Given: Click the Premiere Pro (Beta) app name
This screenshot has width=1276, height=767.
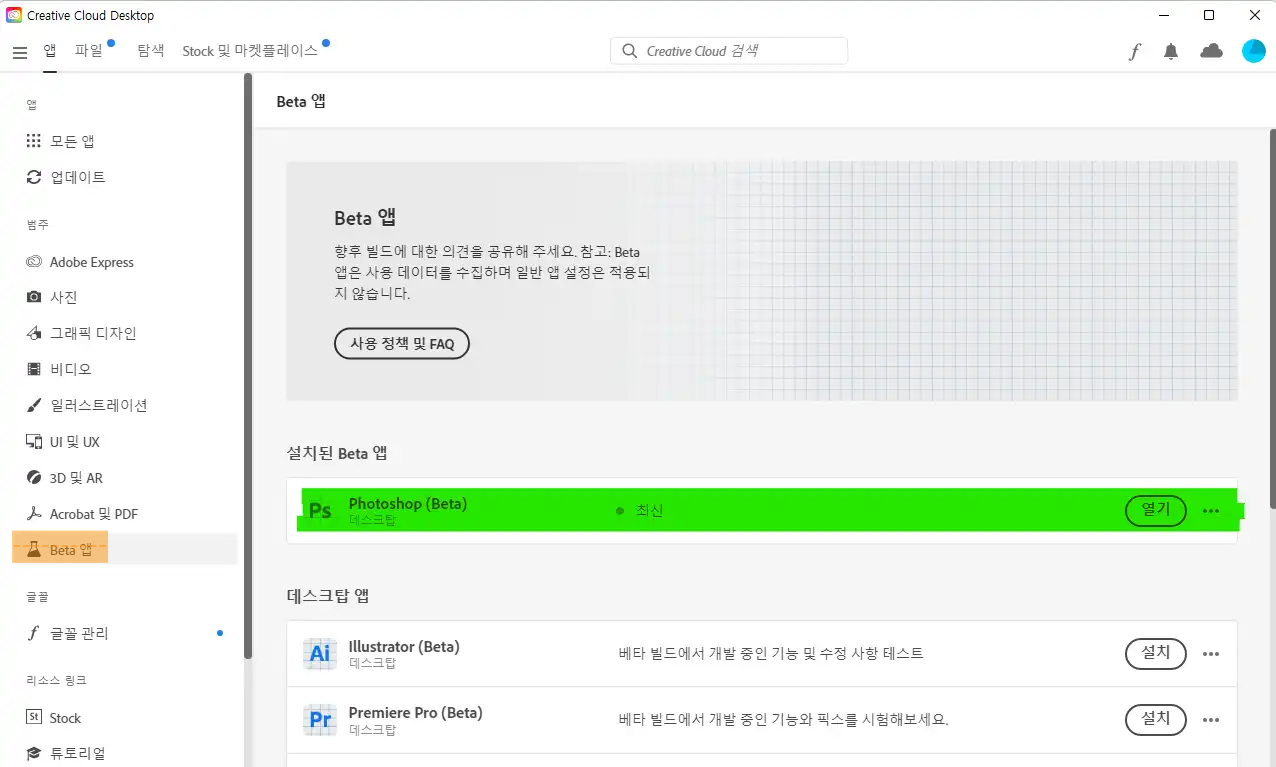Looking at the screenshot, I should 415,713.
